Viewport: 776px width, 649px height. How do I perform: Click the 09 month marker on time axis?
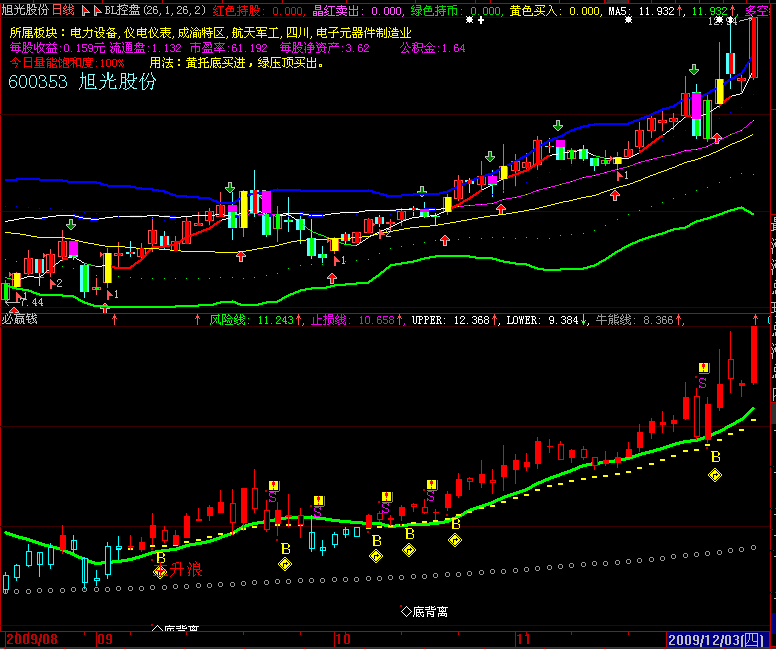pyautogui.click(x=104, y=640)
